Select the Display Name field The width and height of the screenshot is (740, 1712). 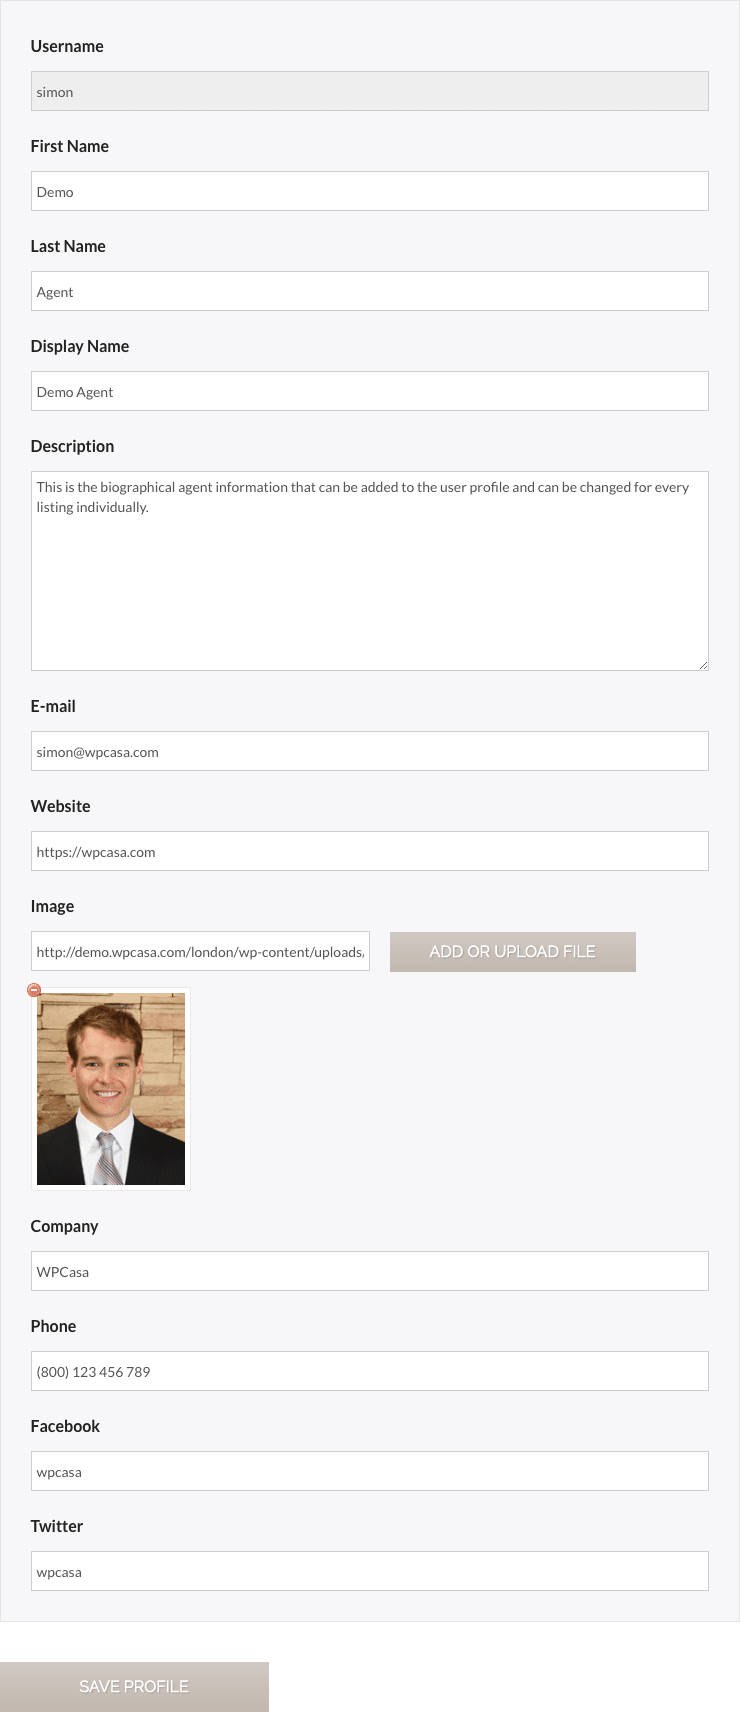pos(370,390)
